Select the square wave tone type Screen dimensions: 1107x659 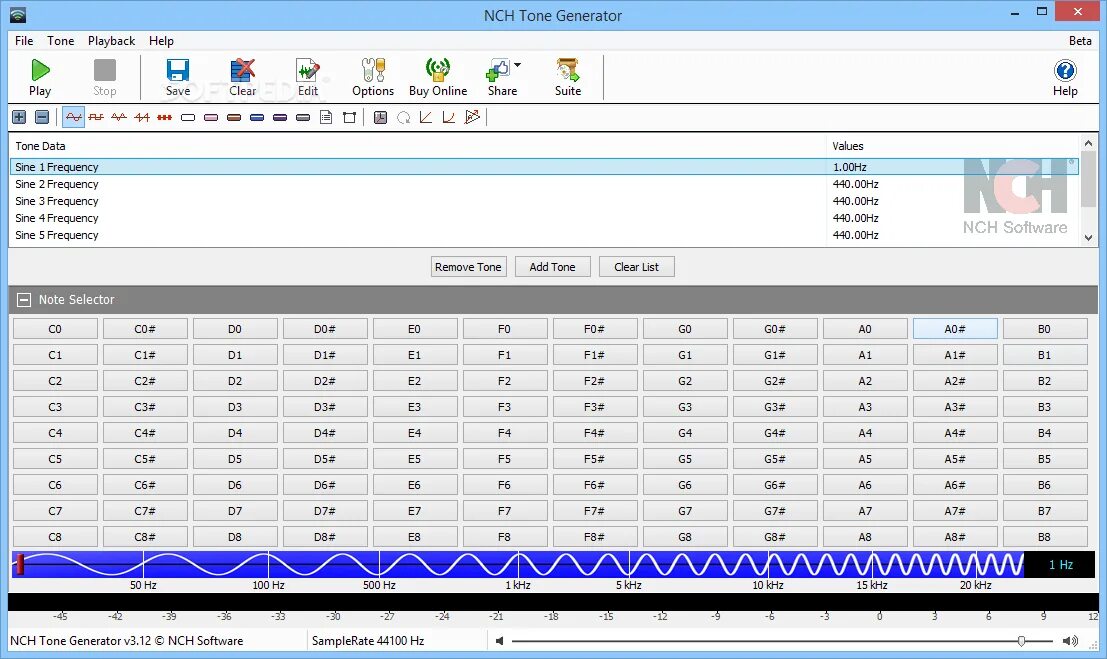click(x=96, y=117)
